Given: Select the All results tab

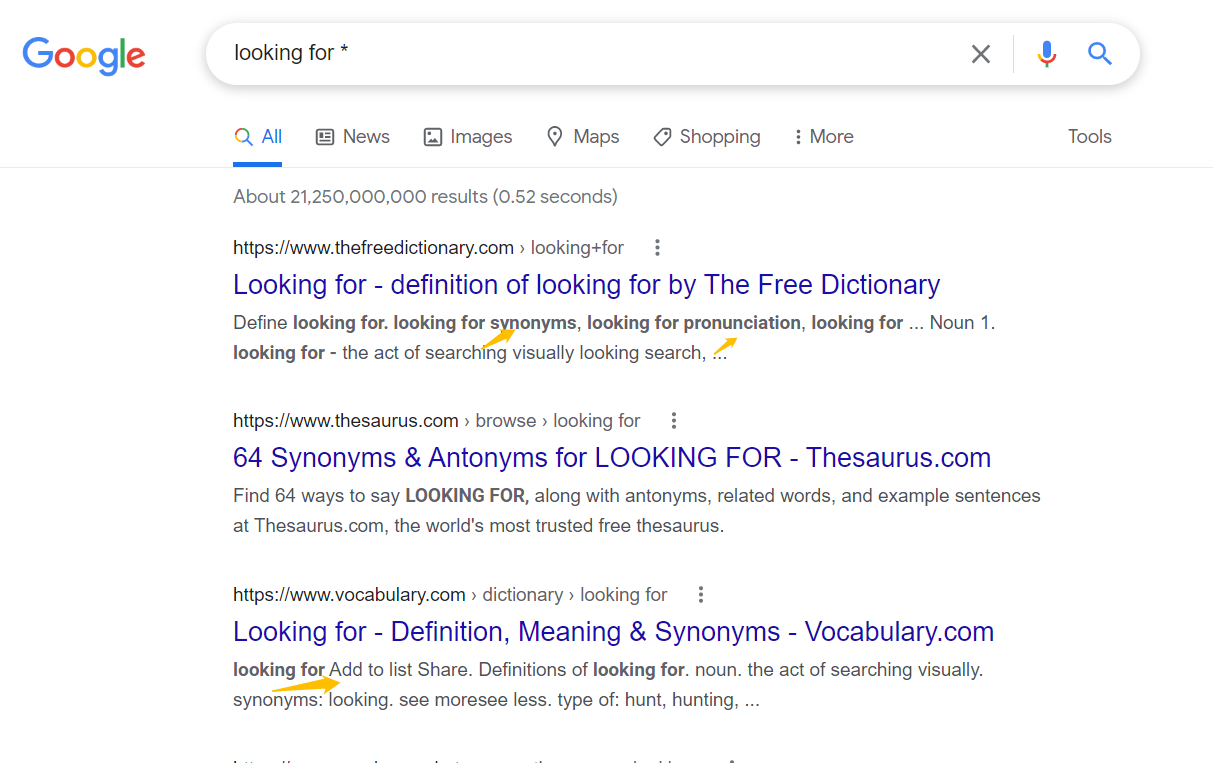Looking at the screenshot, I should point(258,137).
